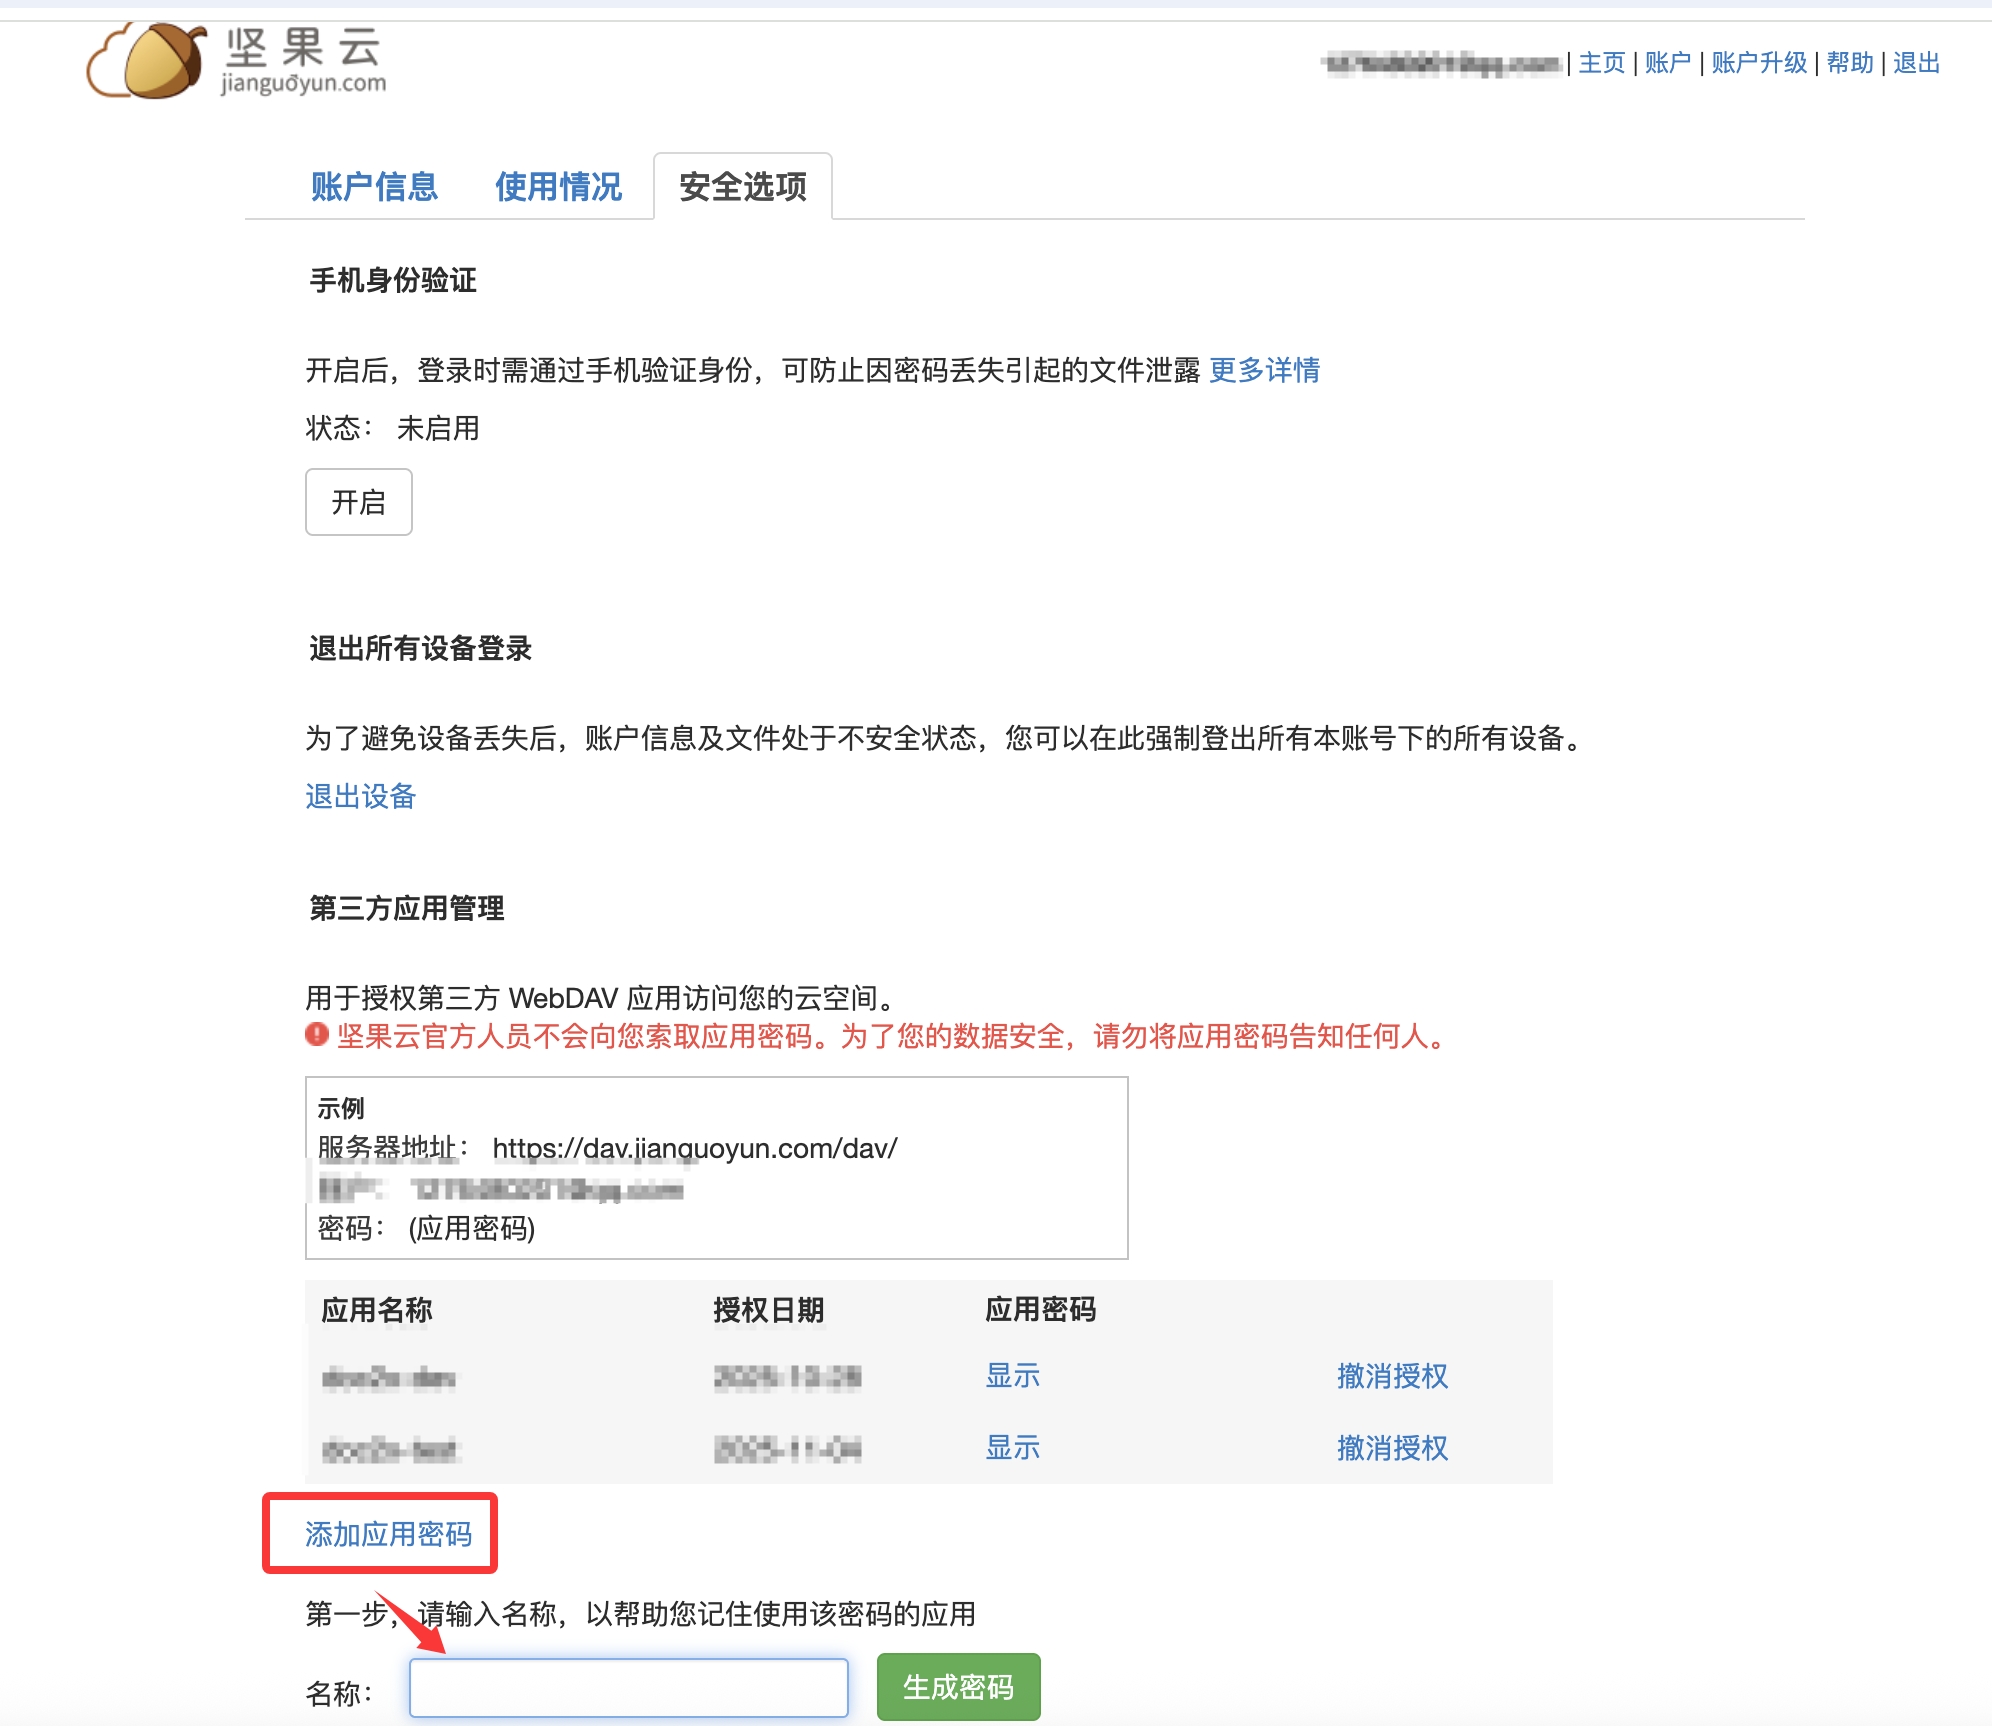The image size is (1992, 1726).
Task: Open the 帮助 page
Action: tap(1852, 63)
